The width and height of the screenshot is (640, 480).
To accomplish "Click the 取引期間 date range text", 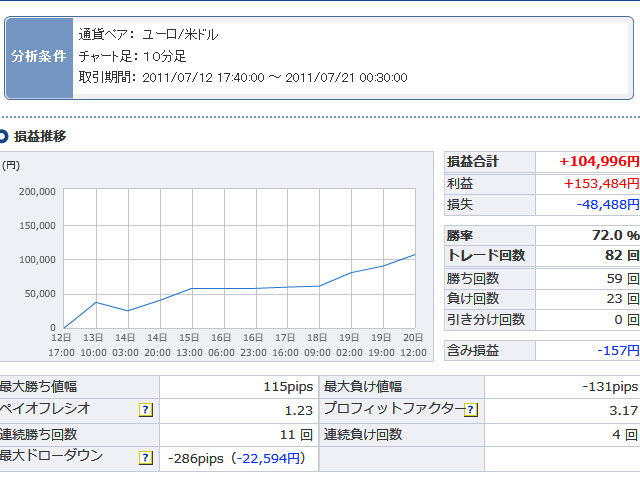I will [243, 78].
